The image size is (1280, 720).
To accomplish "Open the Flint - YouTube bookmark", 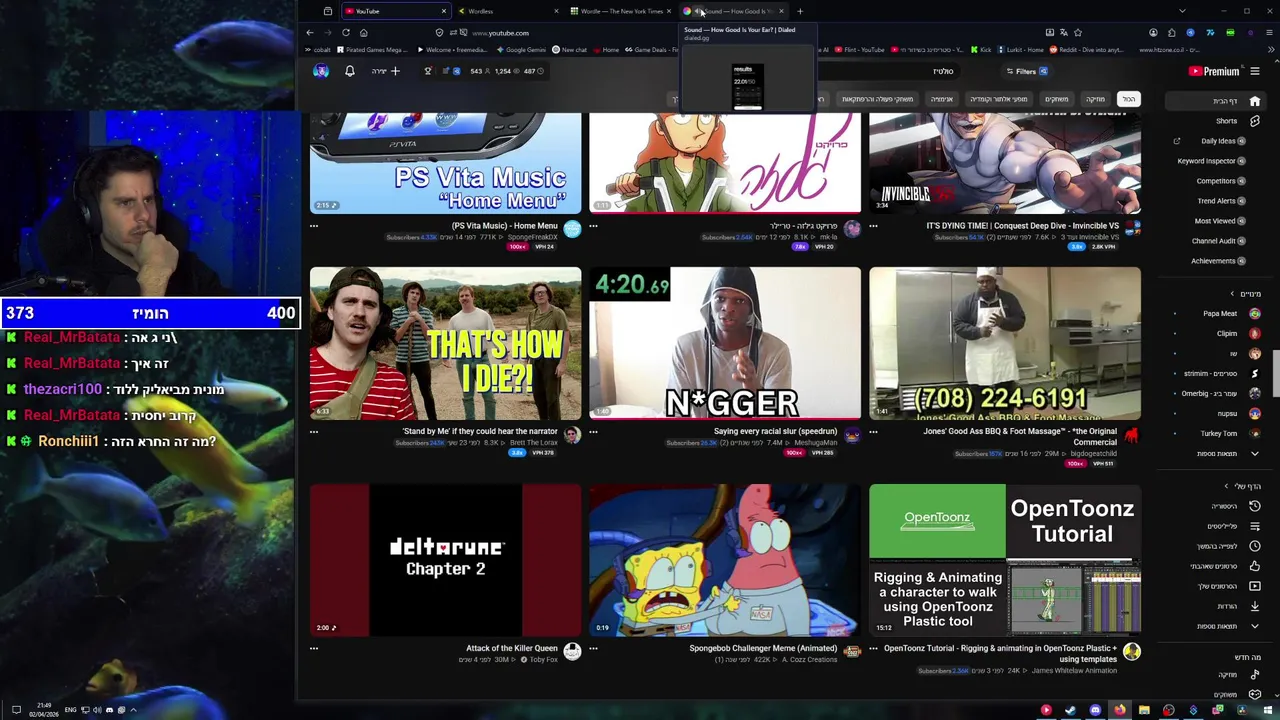I will click(x=860, y=50).
